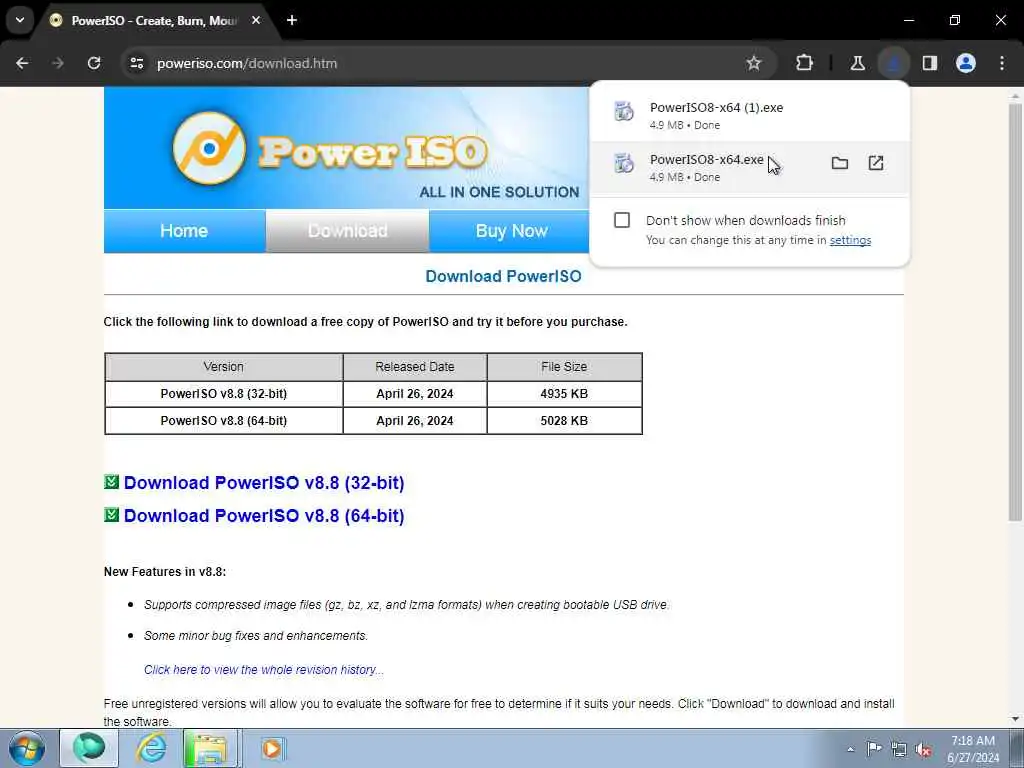Click the PowerISO disc logo

click(x=210, y=148)
